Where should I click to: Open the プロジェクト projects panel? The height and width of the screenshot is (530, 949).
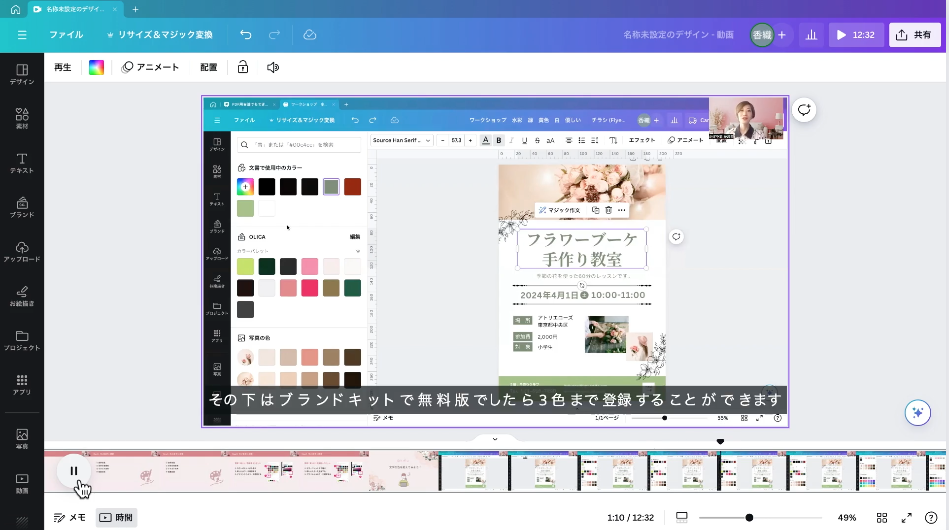22,341
